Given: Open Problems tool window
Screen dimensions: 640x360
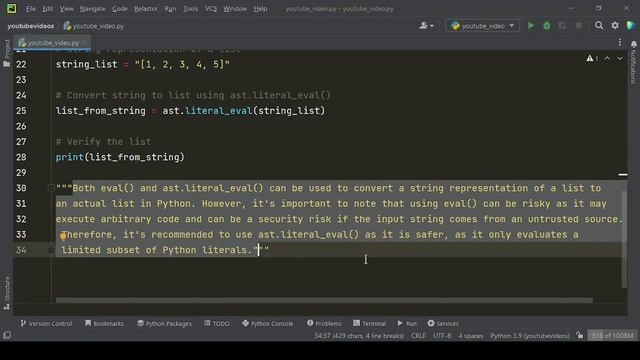Looking at the screenshot, I should point(324,323).
